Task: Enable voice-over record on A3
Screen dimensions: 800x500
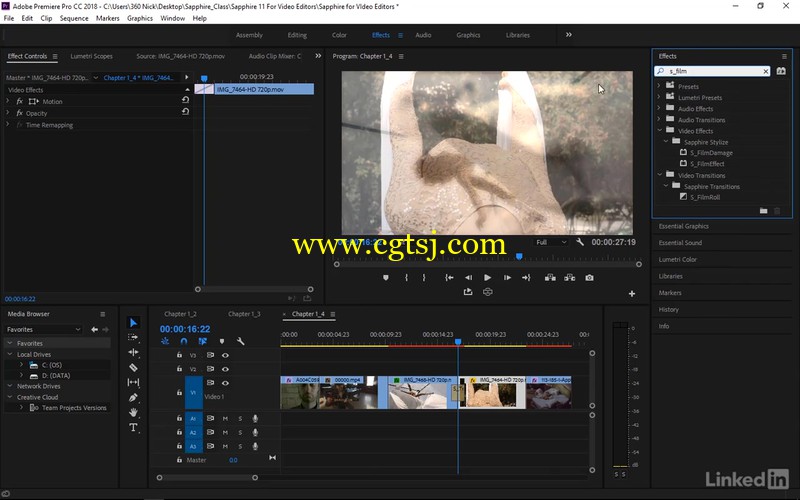Action: [255, 446]
